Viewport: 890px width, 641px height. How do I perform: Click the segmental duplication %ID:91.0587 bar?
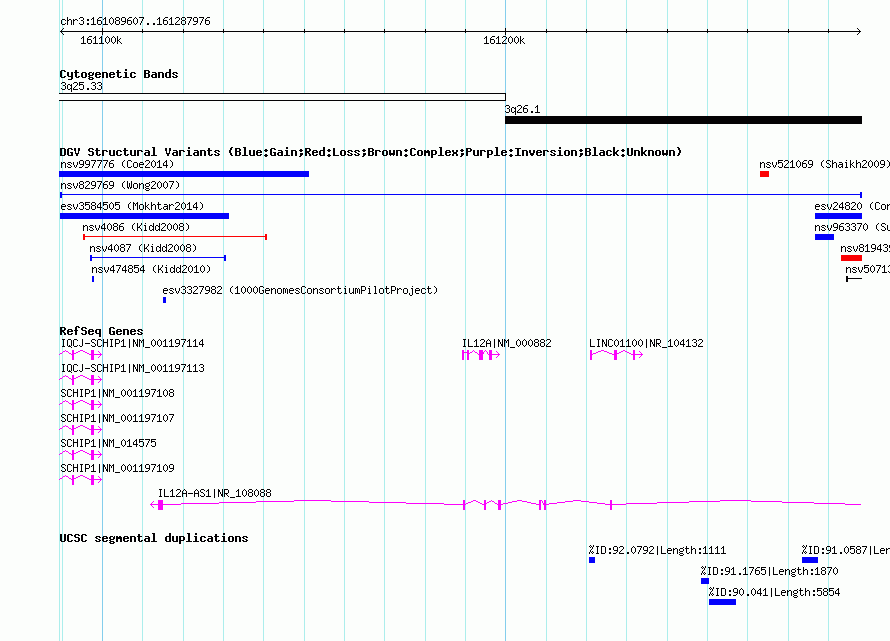click(x=810, y=560)
